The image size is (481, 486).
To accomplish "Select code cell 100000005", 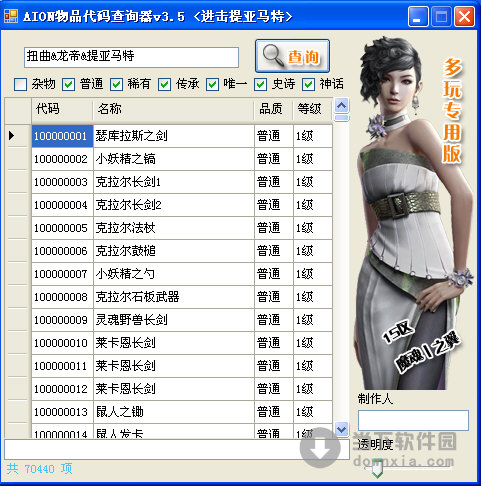I will click(62, 228).
